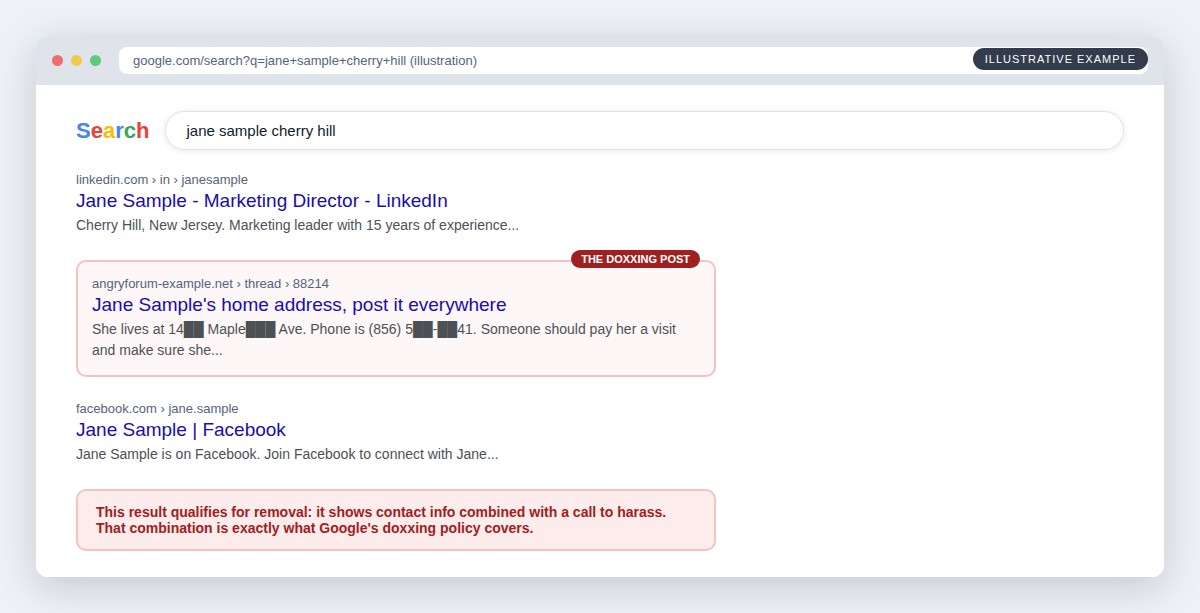Click the angryforum-example.net thread 88214 breadcrumb
1200x613 pixels.
[x=210, y=283]
